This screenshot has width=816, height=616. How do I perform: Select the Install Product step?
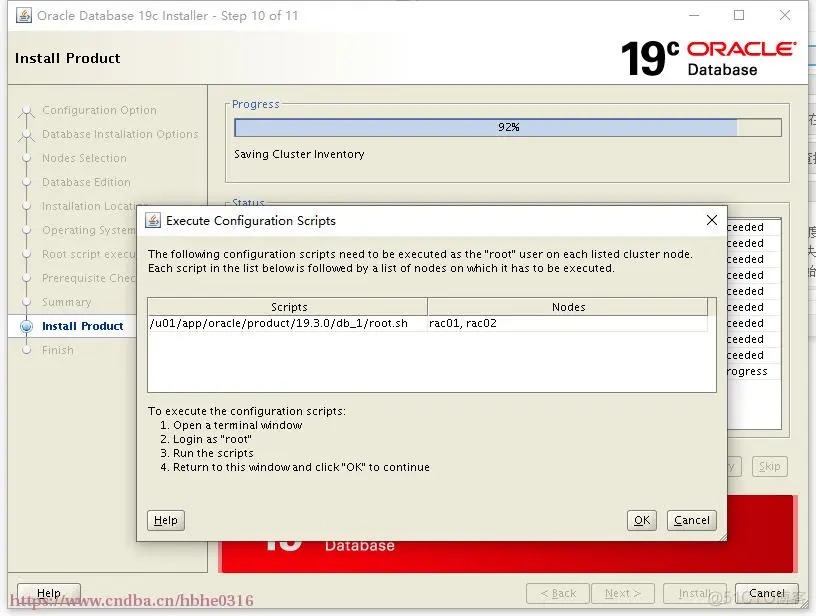click(83, 326)
